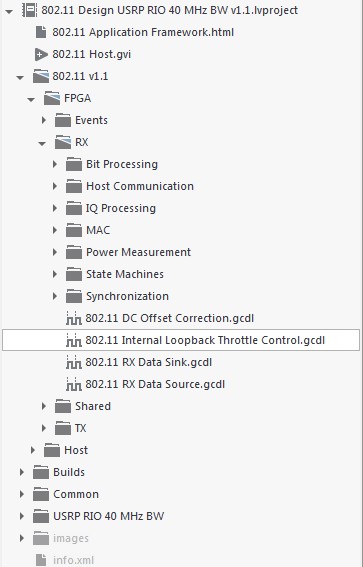The image size is (363, 567).
Task: Expand the IQ Processing folder arrow
Action: [x=55, y=208]
